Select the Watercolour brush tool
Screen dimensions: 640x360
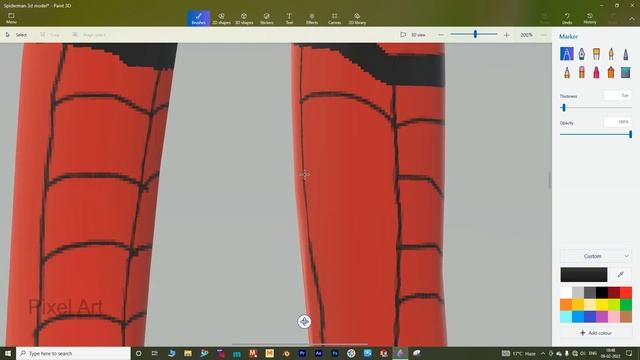611,54
